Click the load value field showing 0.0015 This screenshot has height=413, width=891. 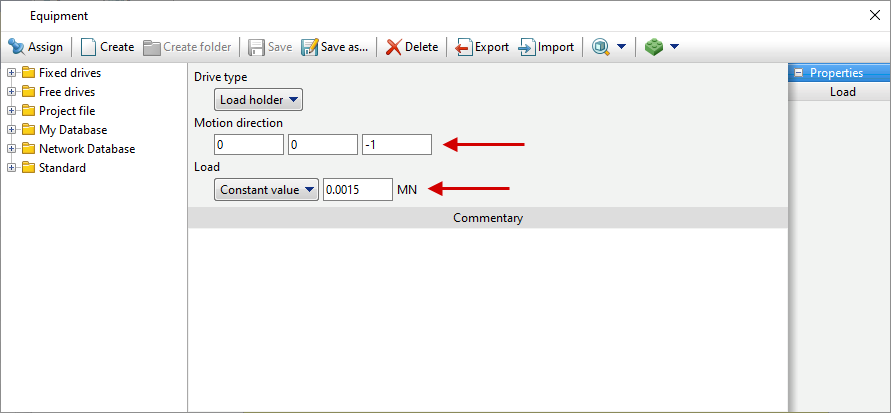(x=357, y=189)
